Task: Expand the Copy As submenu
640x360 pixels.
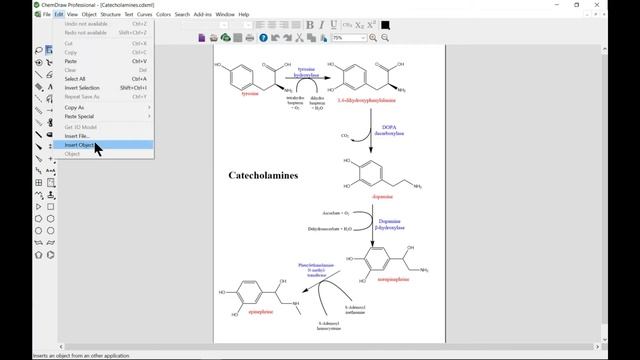Action: point(103,107)
